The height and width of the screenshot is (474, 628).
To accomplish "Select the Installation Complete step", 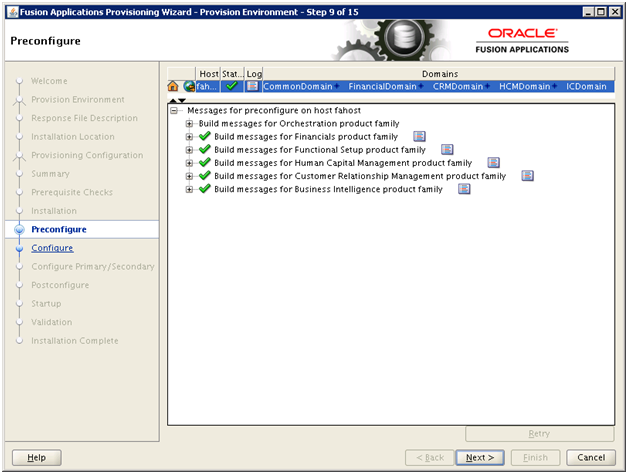I will [x=75, y=341].
